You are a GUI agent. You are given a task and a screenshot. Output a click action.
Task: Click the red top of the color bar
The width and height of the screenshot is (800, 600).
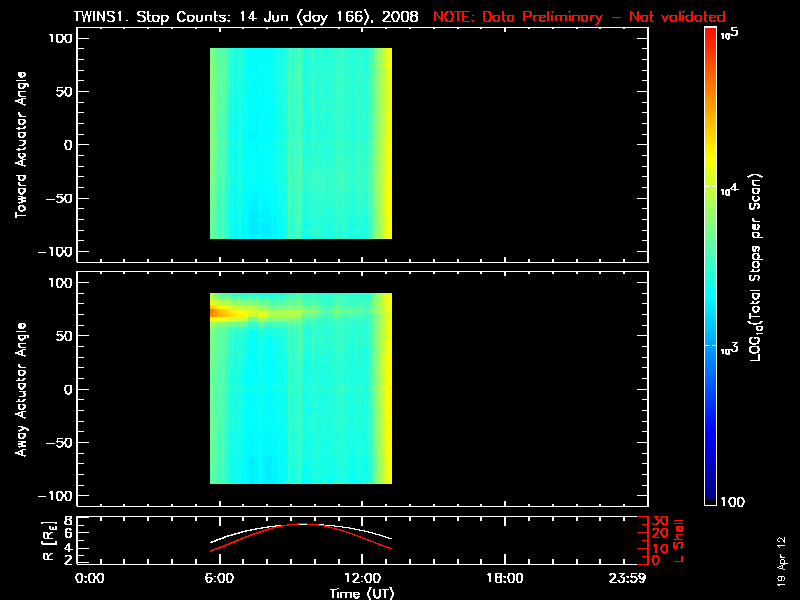point(710,34)
